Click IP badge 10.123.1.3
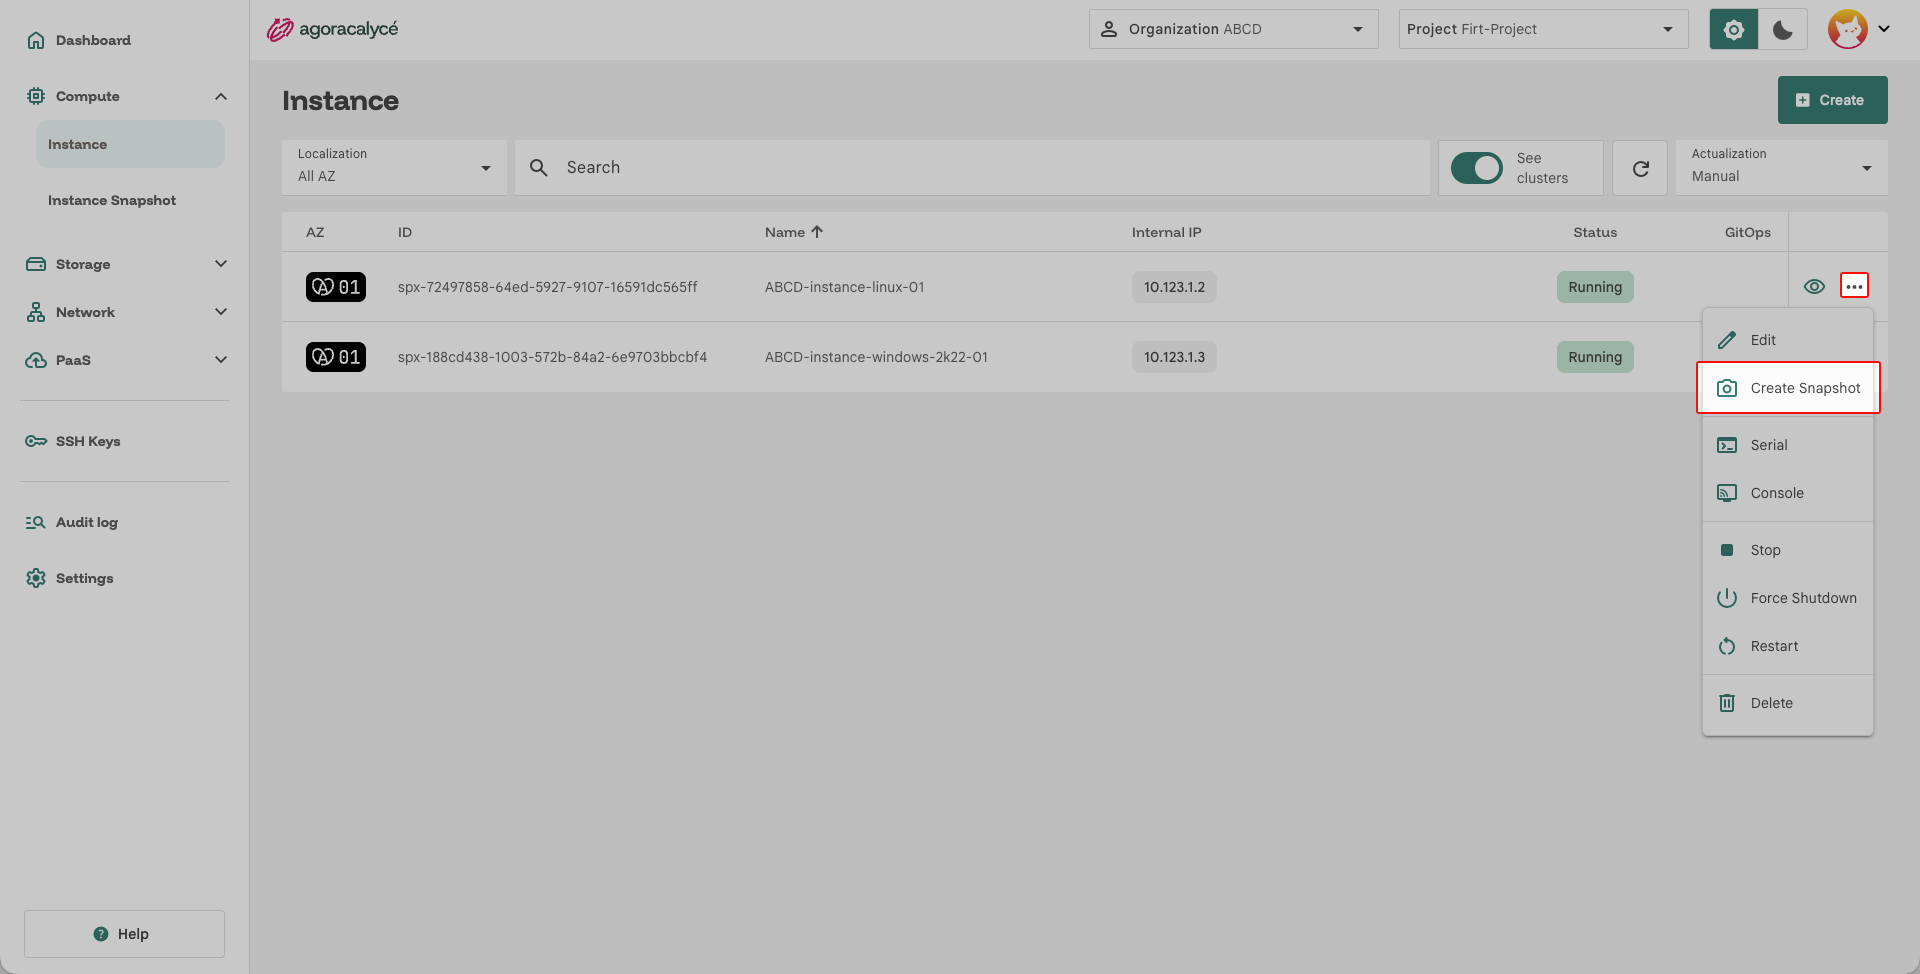The image size is (1920, 974). (x=1174, y=357)
